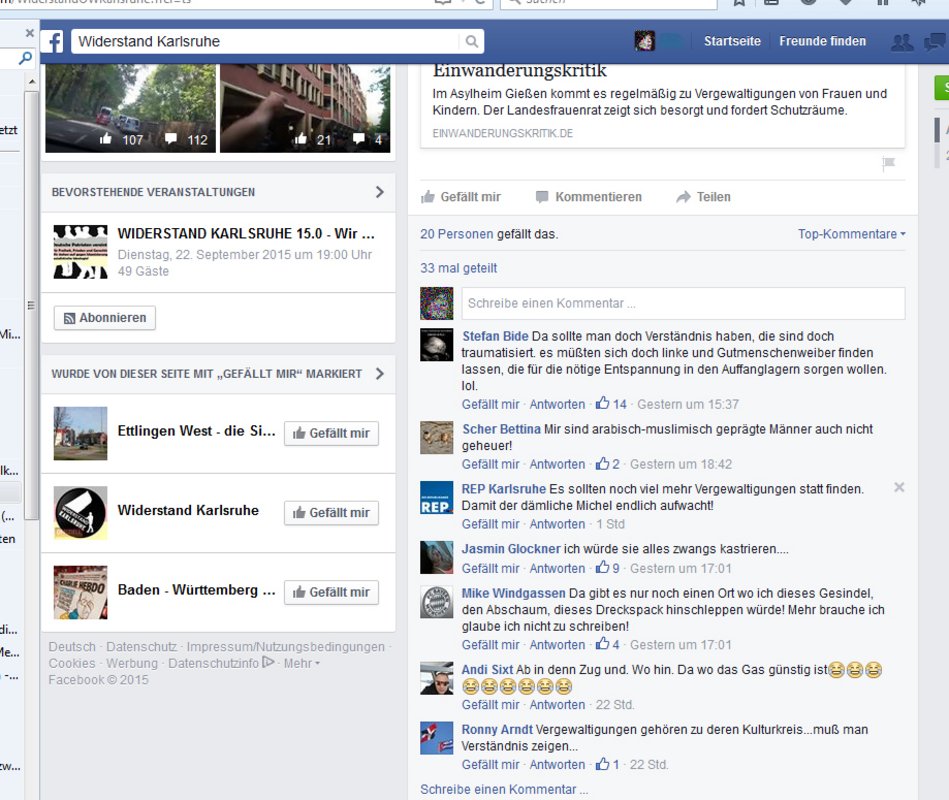Open the Ettlingen West page thumbnail
This screenshot has width=949, height=800.
80,433
